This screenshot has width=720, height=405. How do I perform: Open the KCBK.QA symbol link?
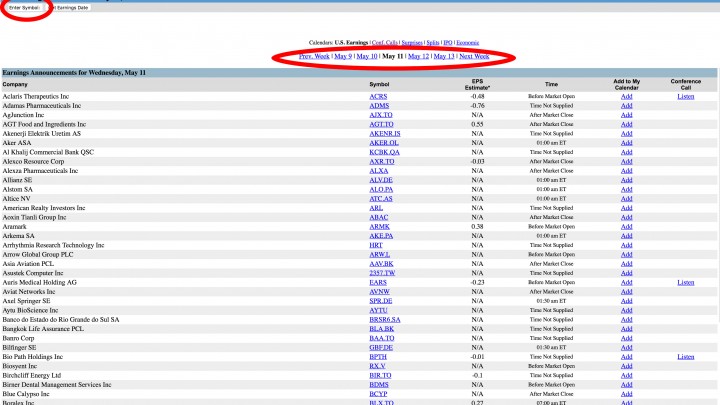(384, 152)
